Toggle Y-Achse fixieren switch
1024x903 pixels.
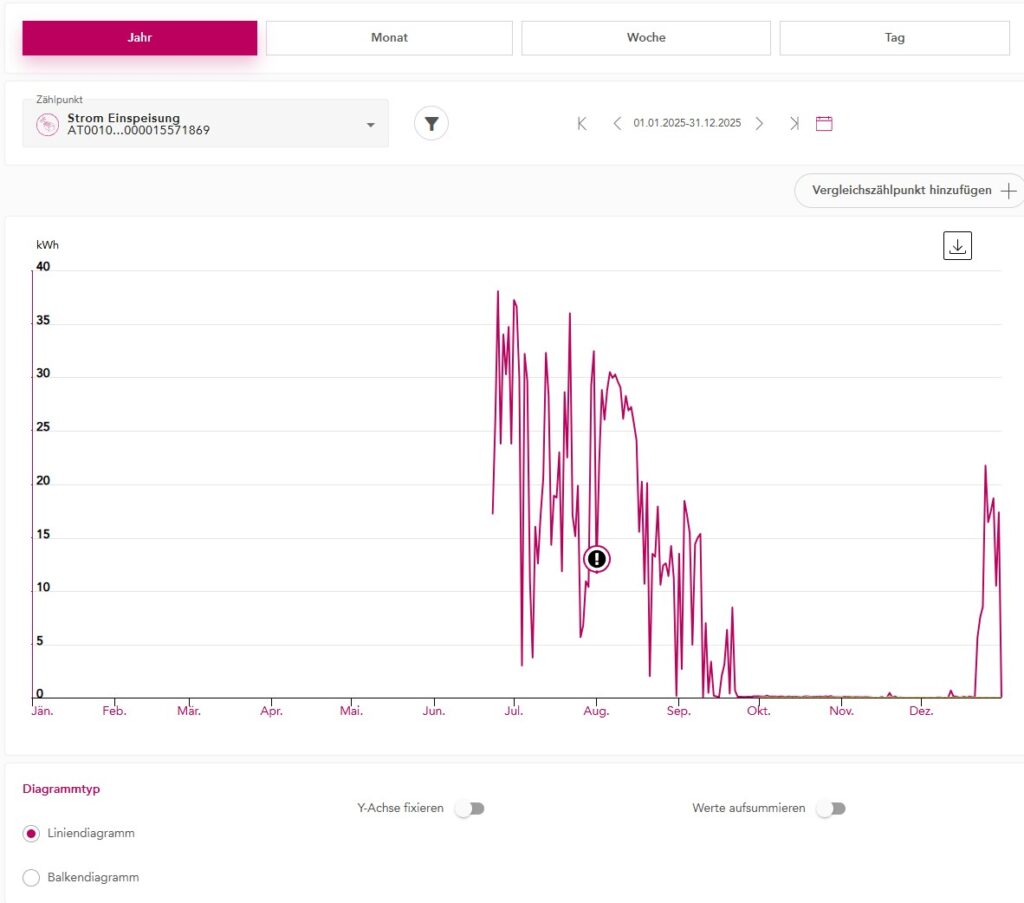(469, 808)
